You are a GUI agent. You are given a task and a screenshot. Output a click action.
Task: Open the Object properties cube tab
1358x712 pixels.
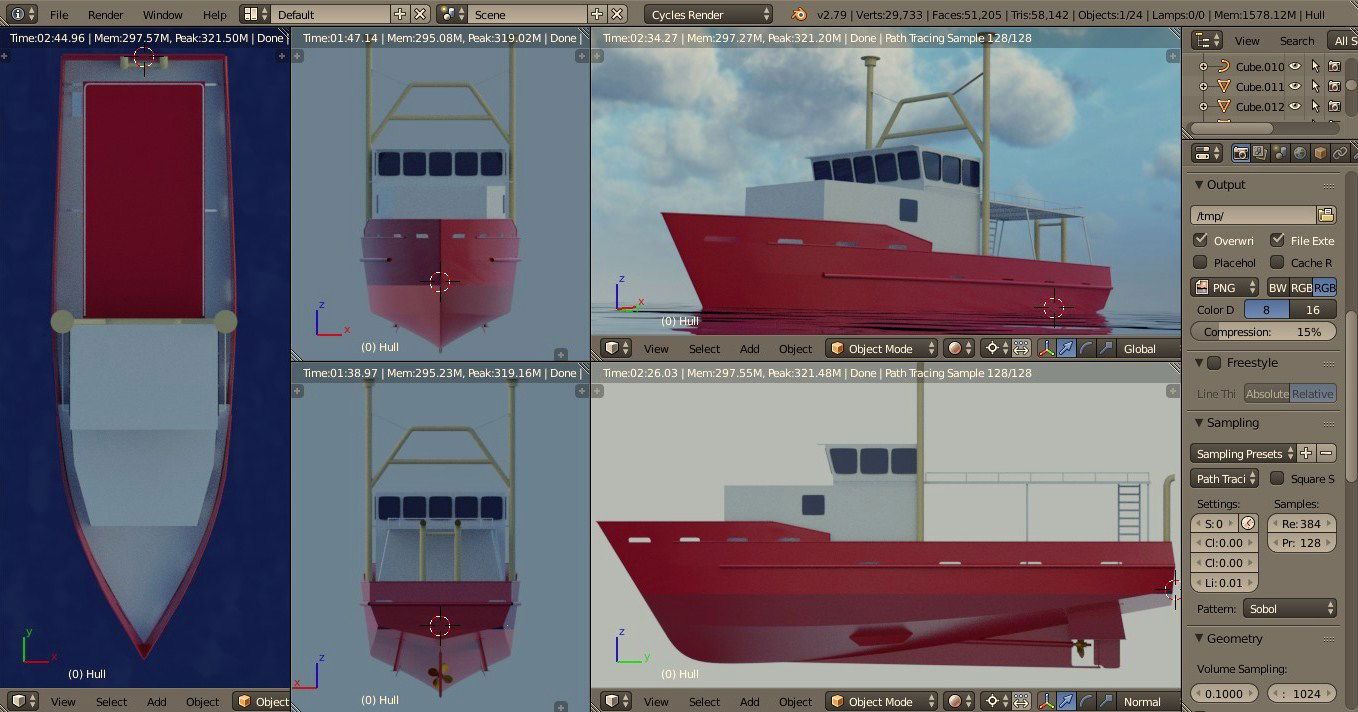1319,153
